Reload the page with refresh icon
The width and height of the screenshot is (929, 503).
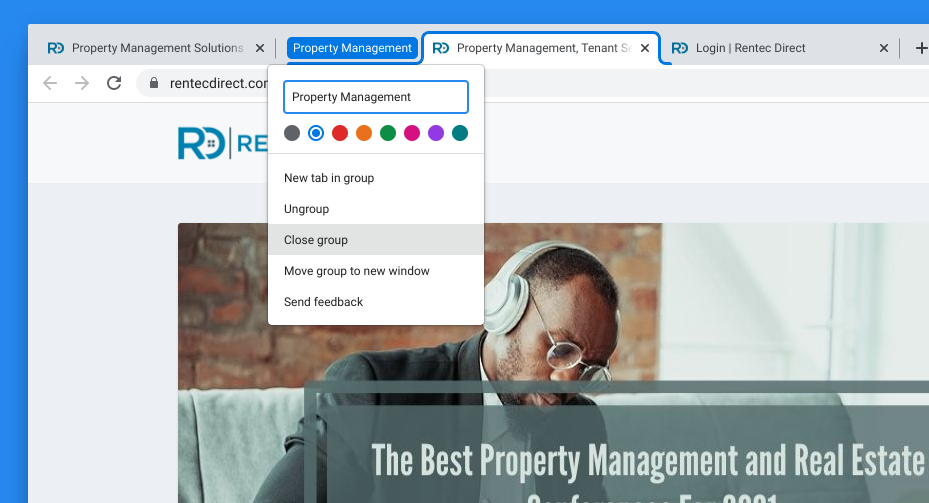[x=114, y=83]
